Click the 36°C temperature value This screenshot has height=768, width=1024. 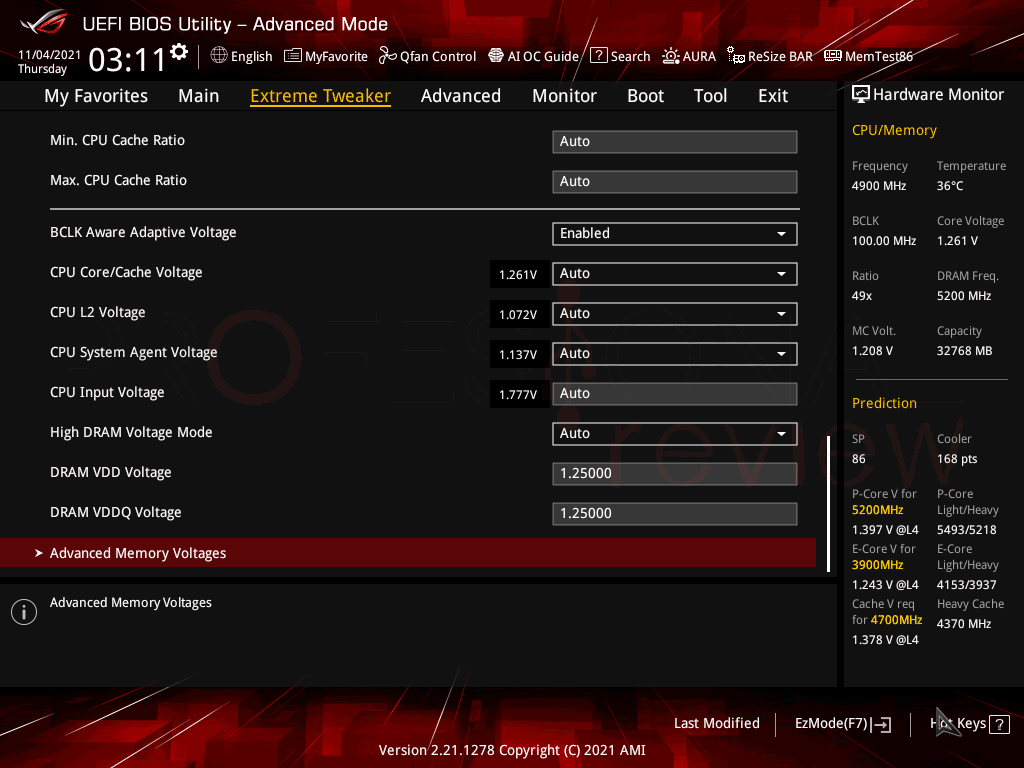pos(950,186)
